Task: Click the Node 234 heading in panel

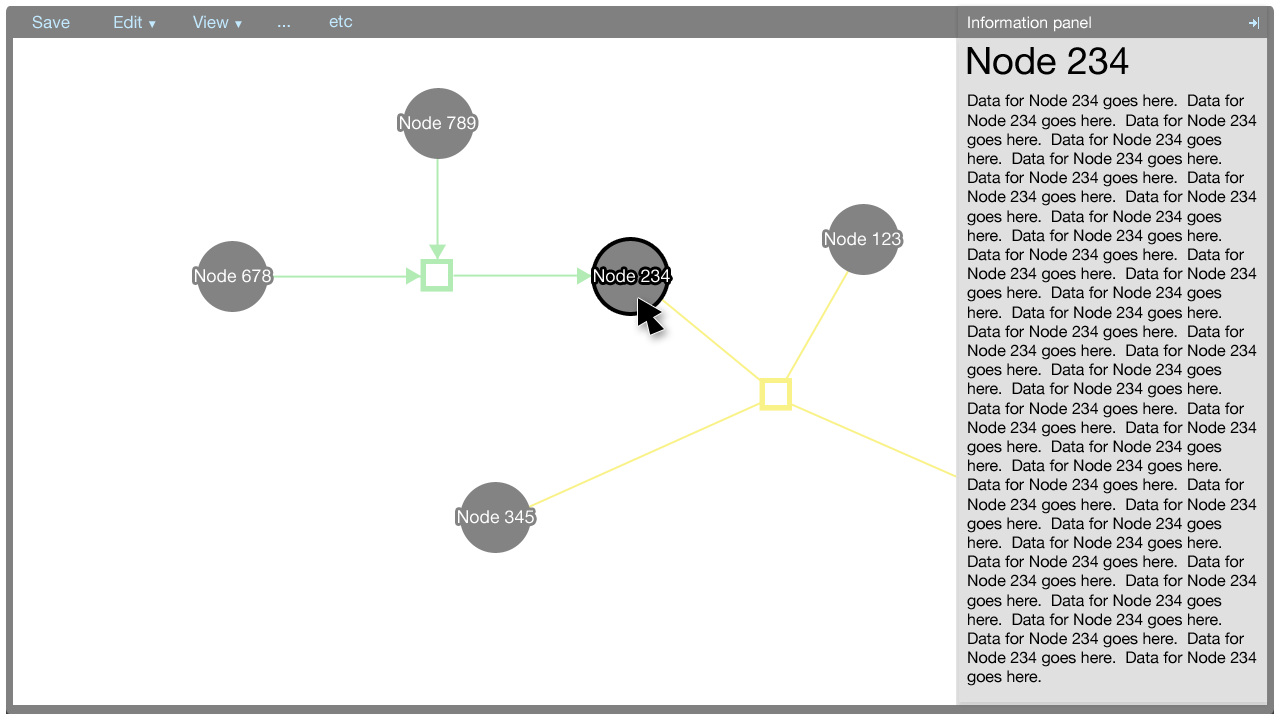Action: [x=1047, y=62]
